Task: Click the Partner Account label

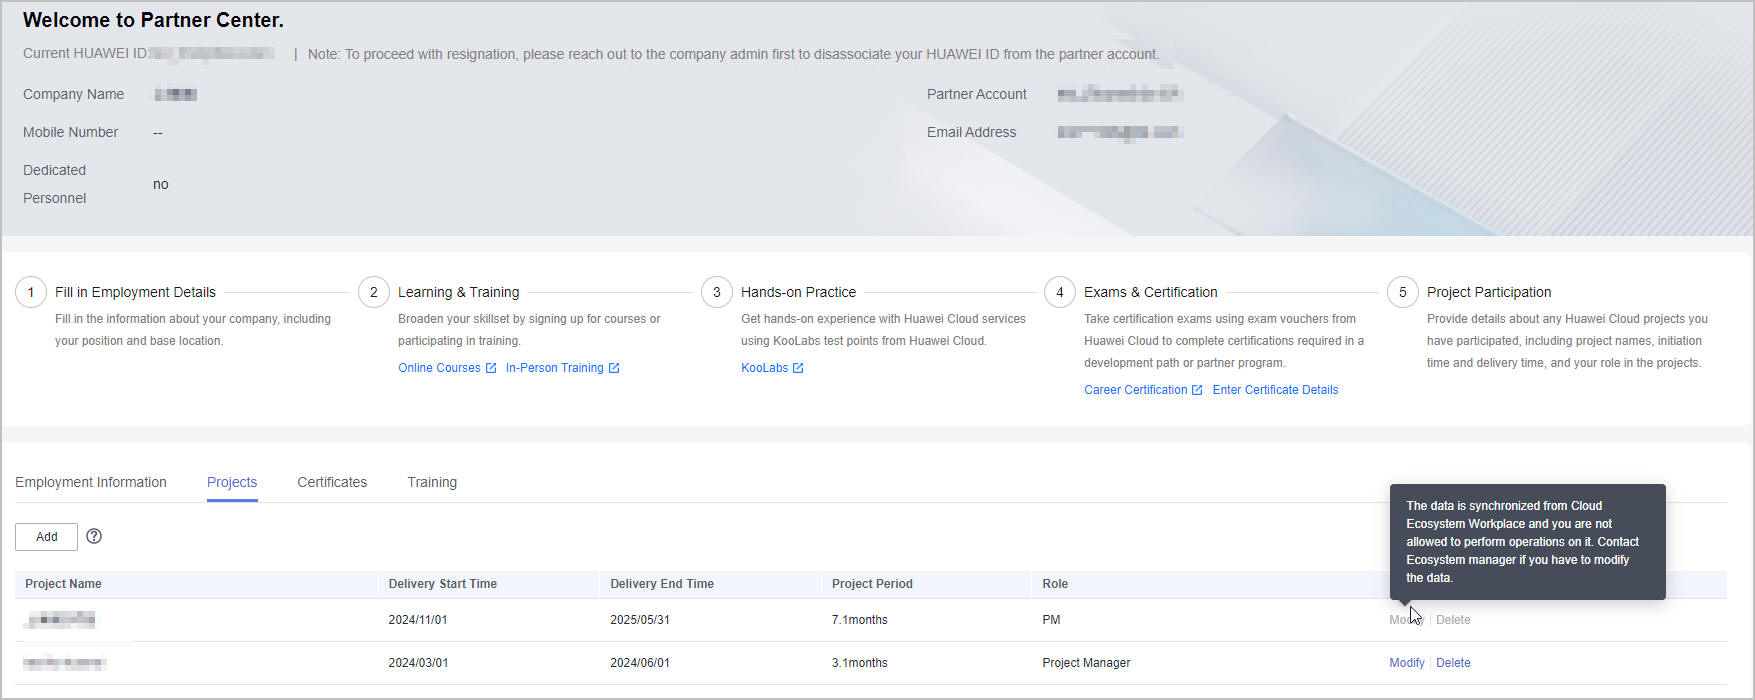Action: point(976,94)
